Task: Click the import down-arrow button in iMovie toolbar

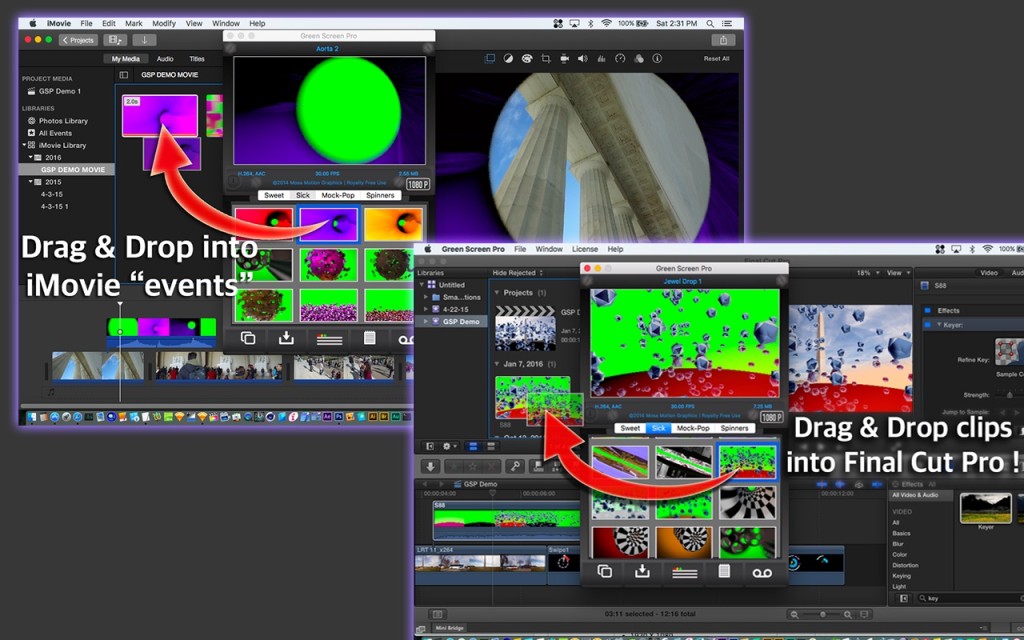Action: tap(144, 40)
